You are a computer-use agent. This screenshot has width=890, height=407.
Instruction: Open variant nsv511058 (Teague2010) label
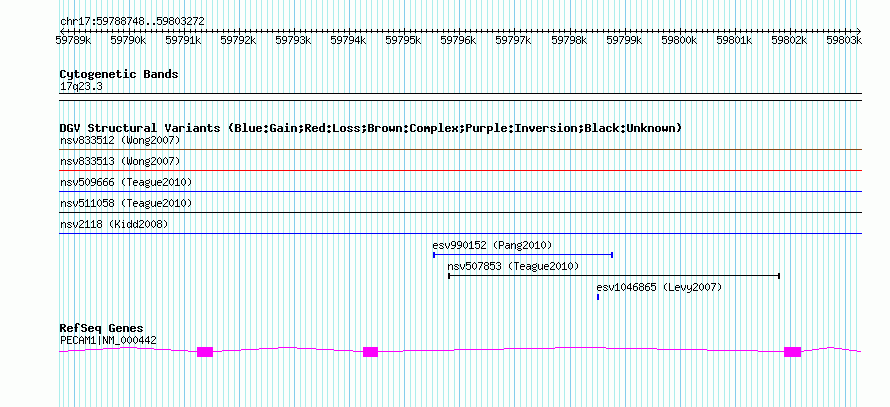[x=126, y=203]
